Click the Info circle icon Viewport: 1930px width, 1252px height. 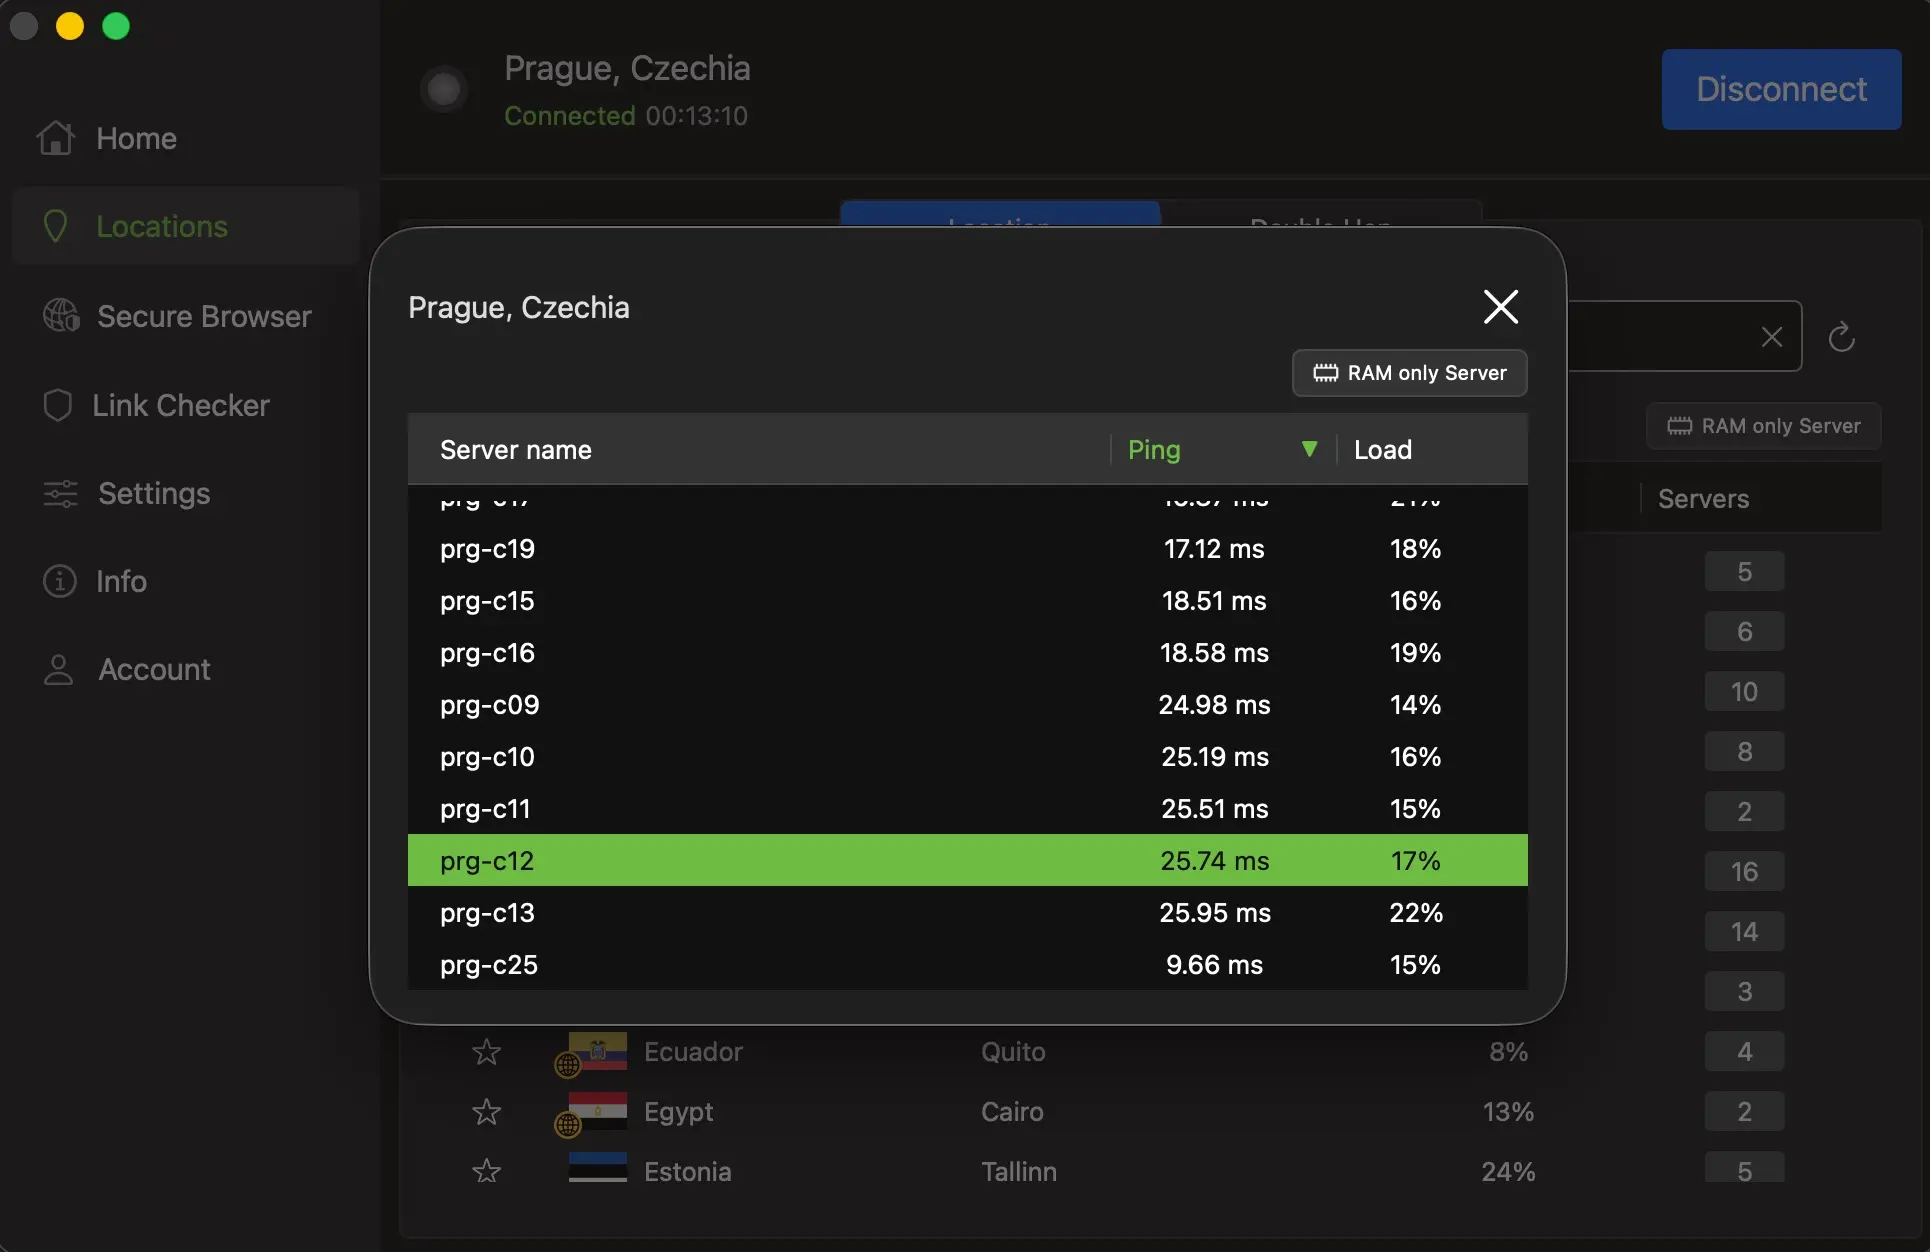[x=60, y=581]
